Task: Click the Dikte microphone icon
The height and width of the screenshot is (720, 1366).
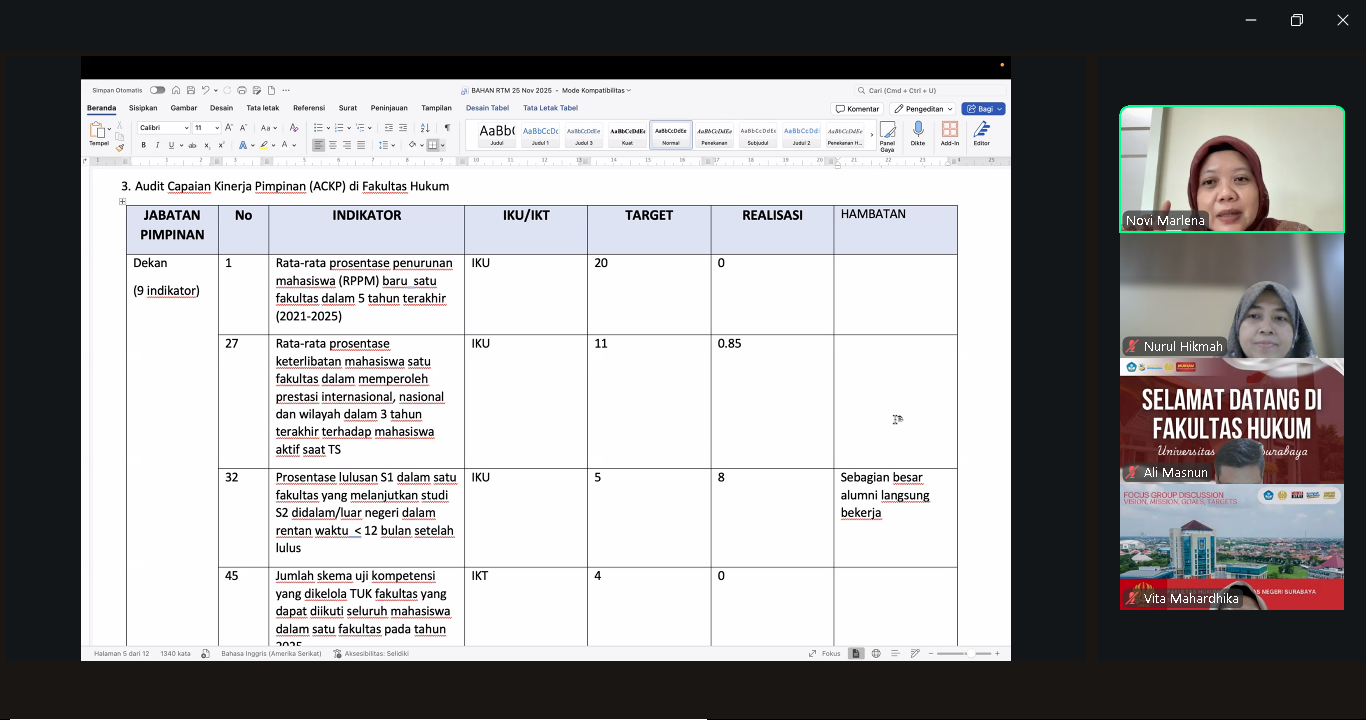Action: [918, 133]
